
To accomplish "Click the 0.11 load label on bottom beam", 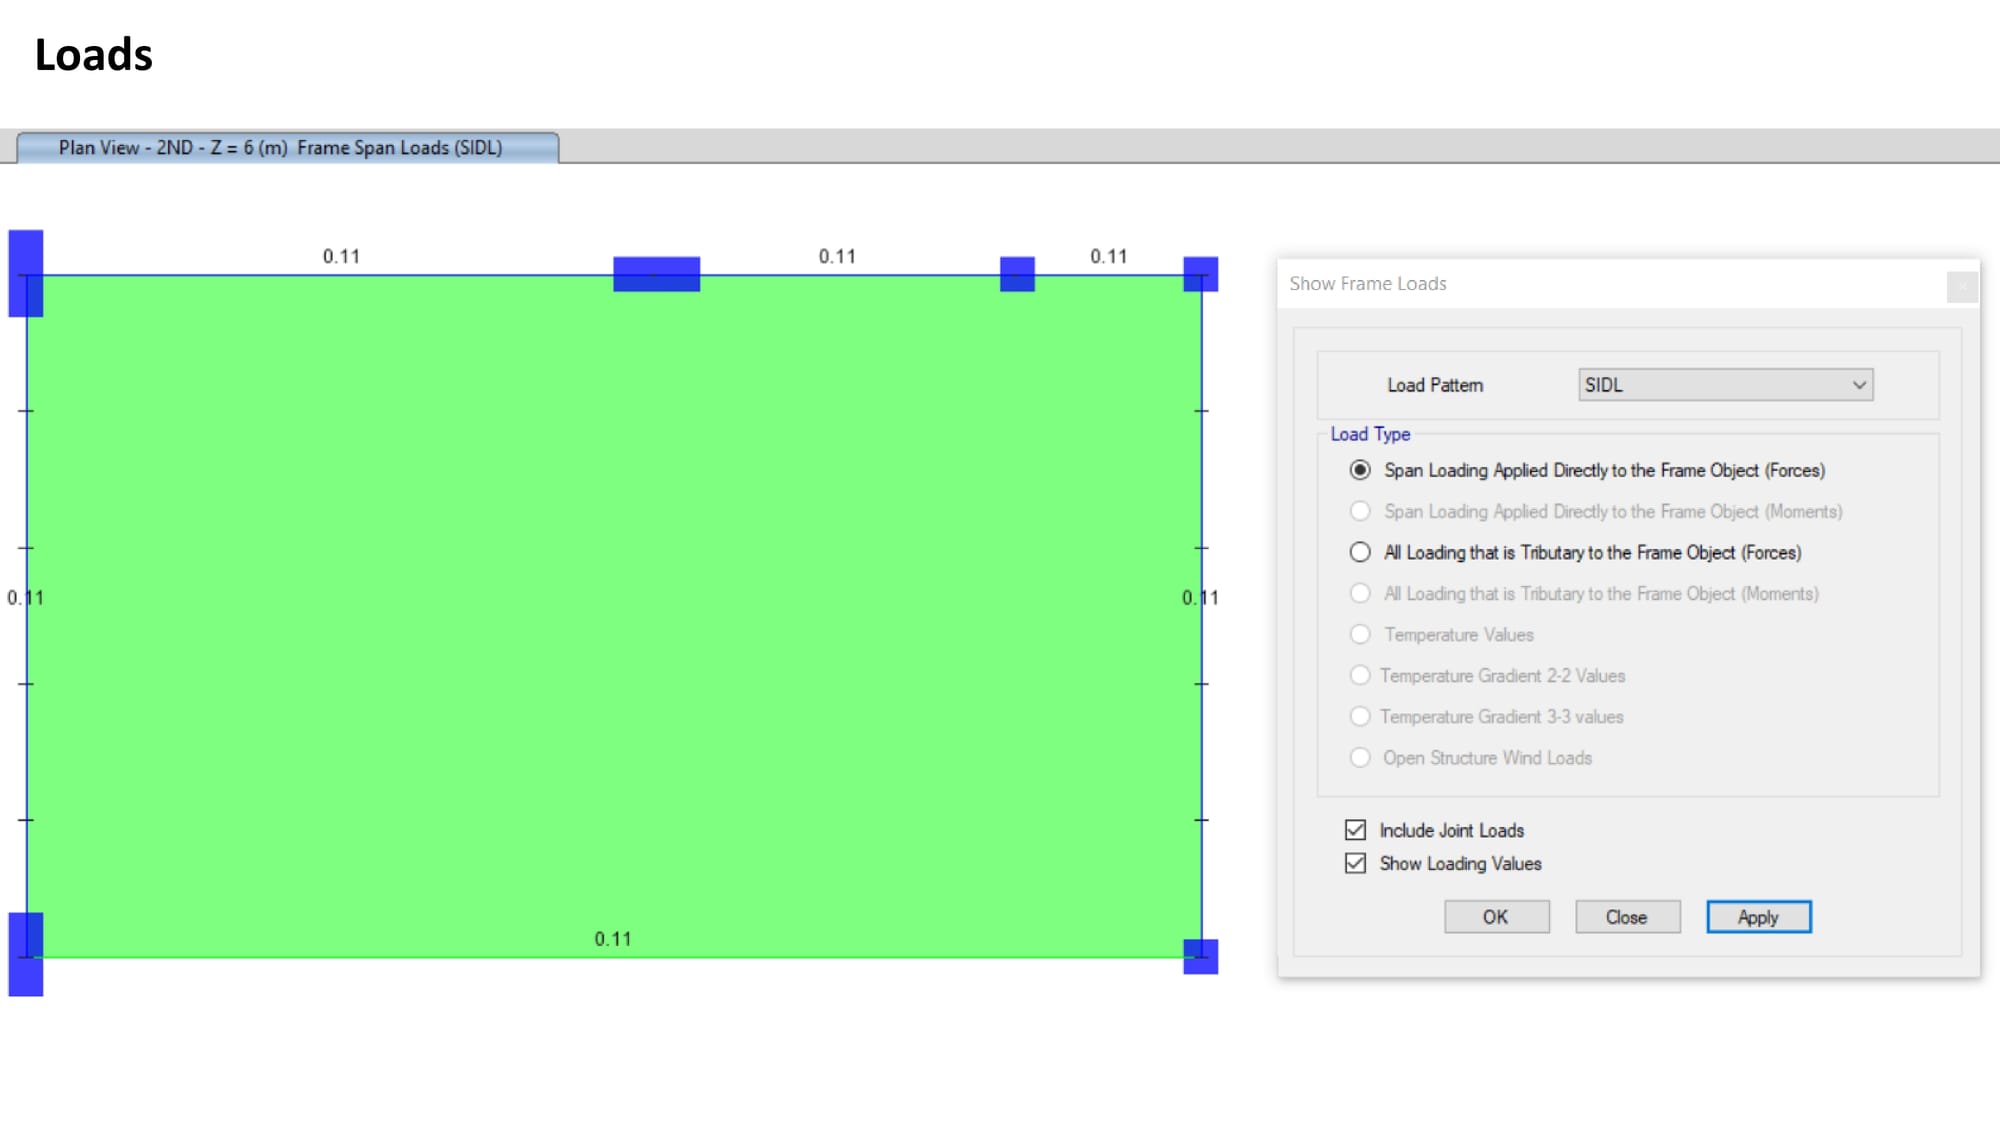I will pos(612,939).
